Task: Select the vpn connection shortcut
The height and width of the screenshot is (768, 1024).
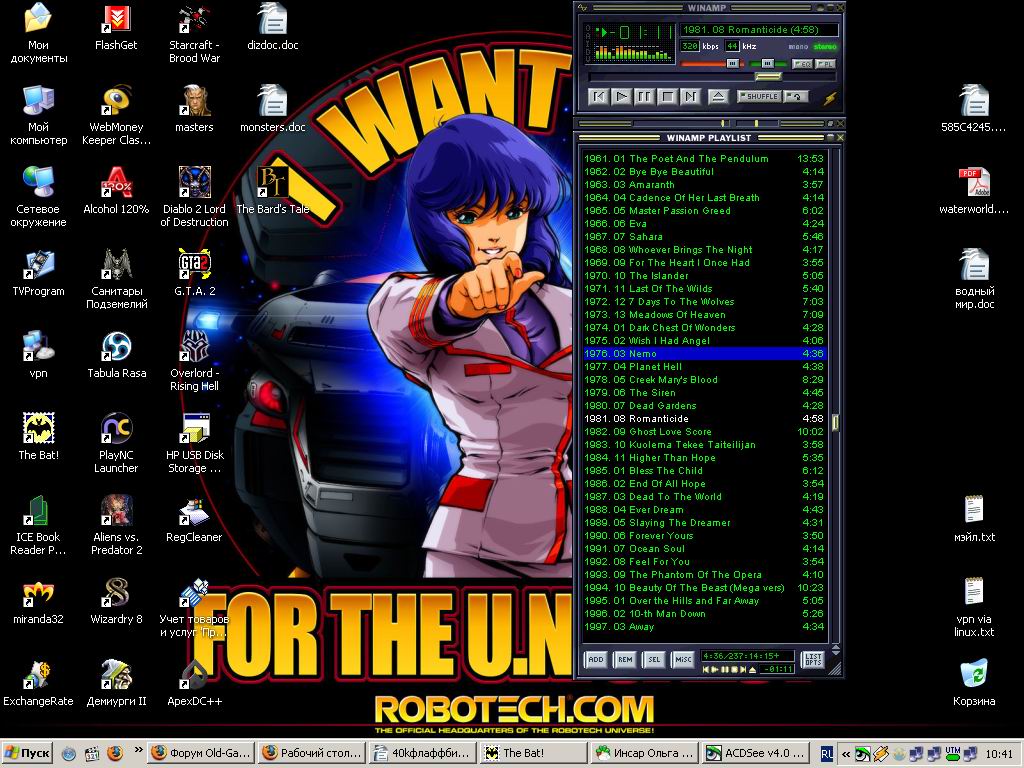Action: pos(39,355)
